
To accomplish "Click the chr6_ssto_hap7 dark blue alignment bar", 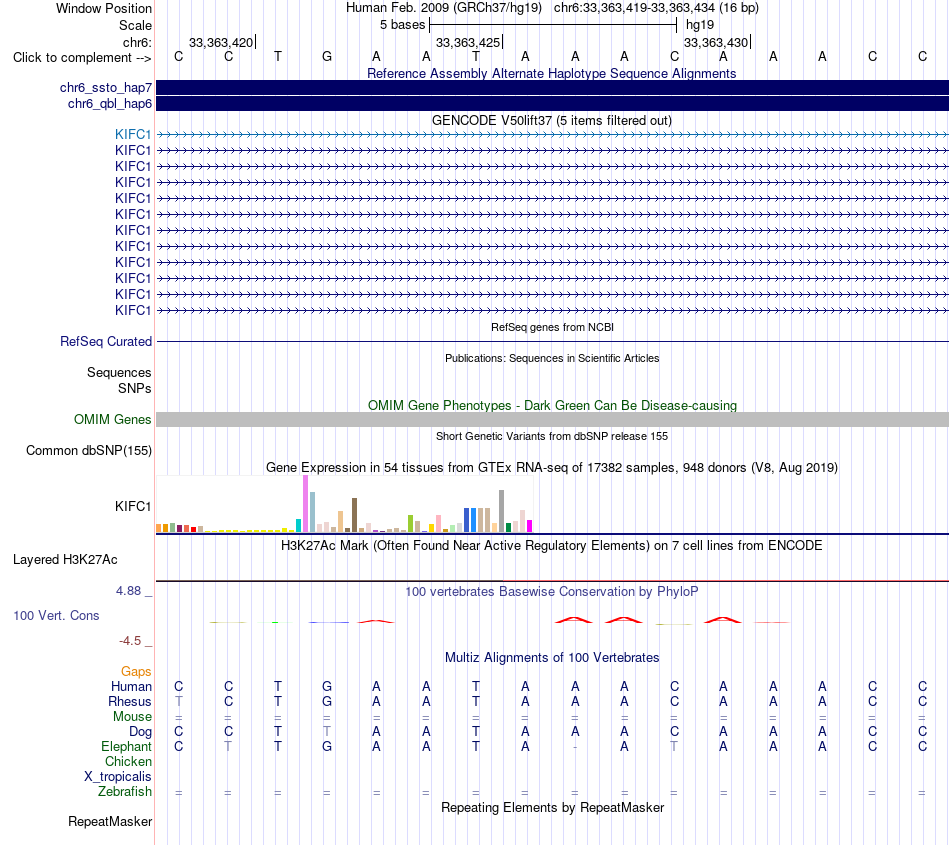I will (x=552, y=88).
